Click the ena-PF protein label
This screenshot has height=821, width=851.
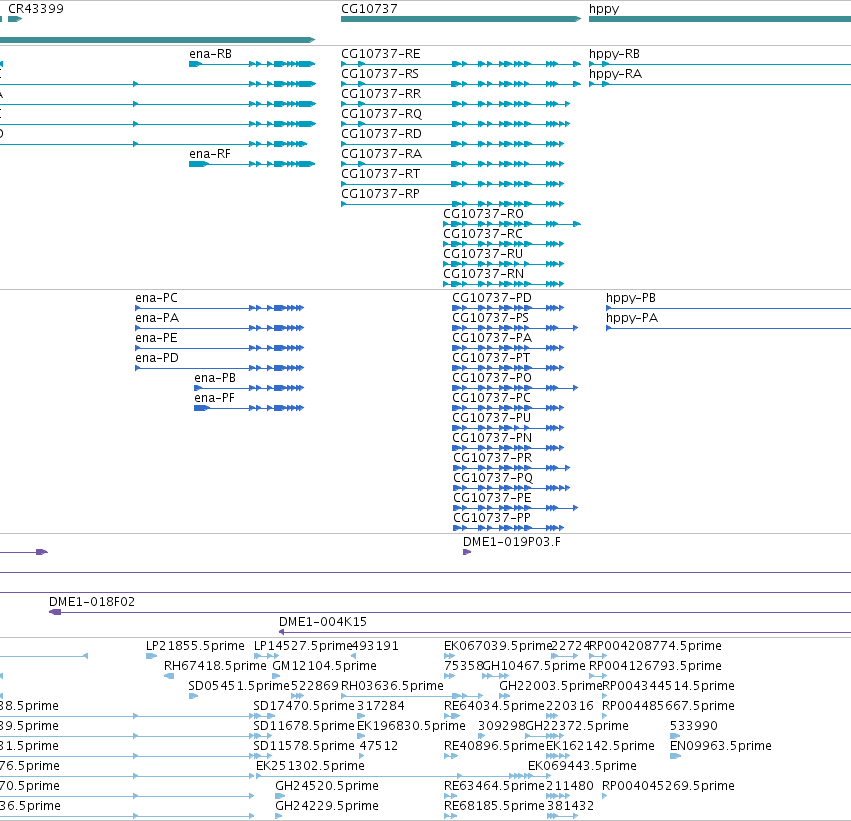coord(214,398)
